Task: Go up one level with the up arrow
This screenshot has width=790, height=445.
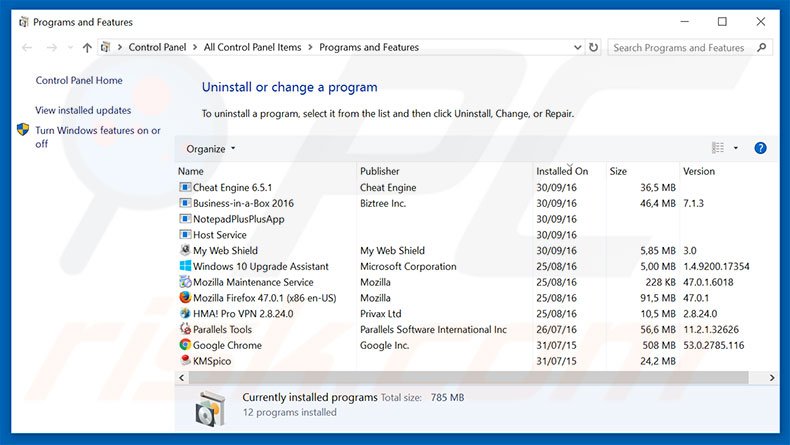Action: tap(87, 47)
